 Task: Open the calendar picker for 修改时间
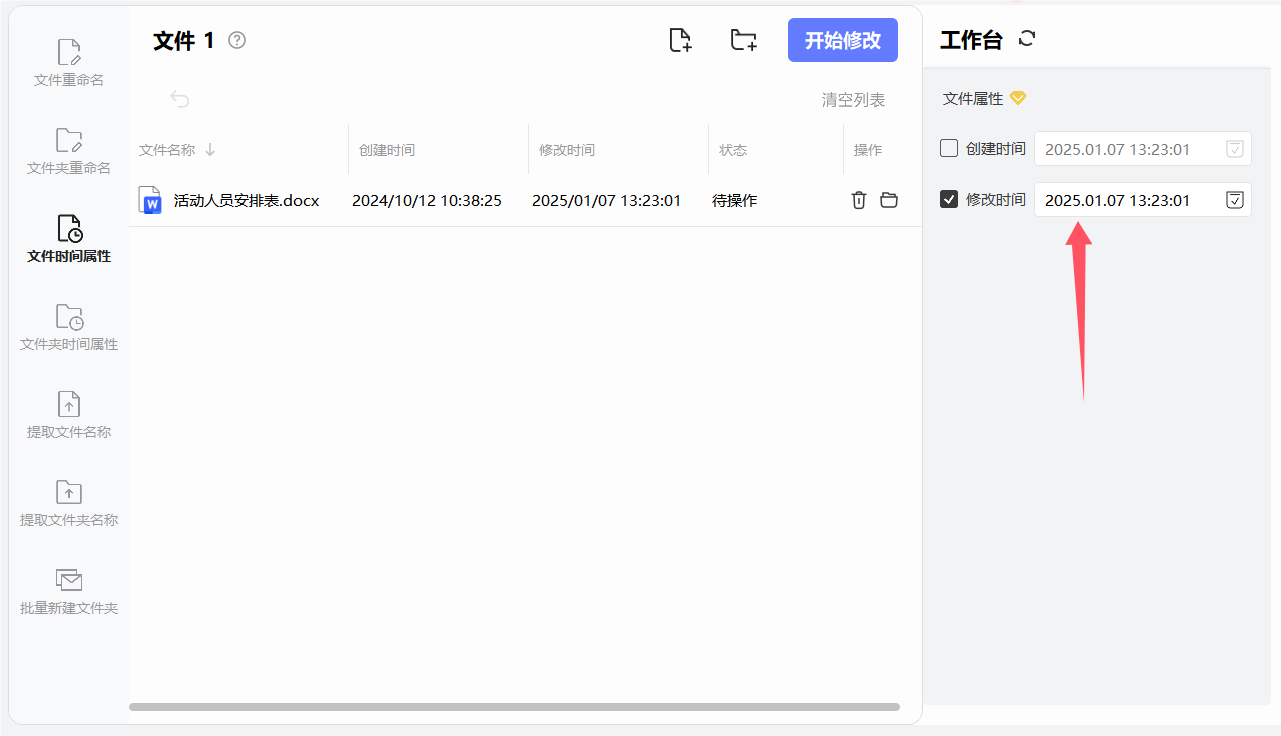1235,200
